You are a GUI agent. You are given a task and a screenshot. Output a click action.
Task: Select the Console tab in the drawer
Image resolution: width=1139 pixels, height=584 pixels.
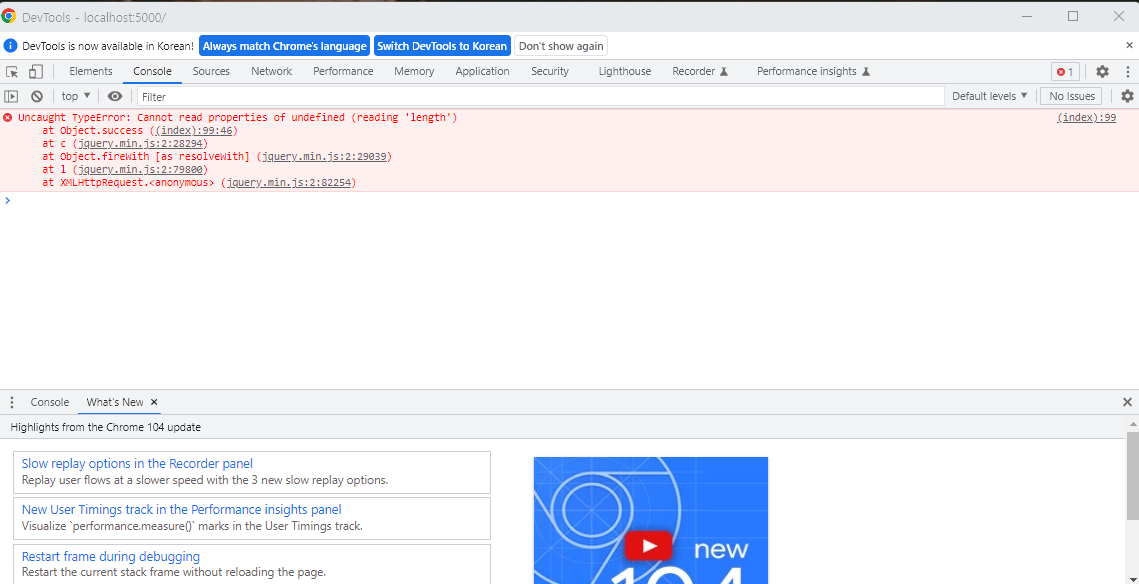coord(49,402)
